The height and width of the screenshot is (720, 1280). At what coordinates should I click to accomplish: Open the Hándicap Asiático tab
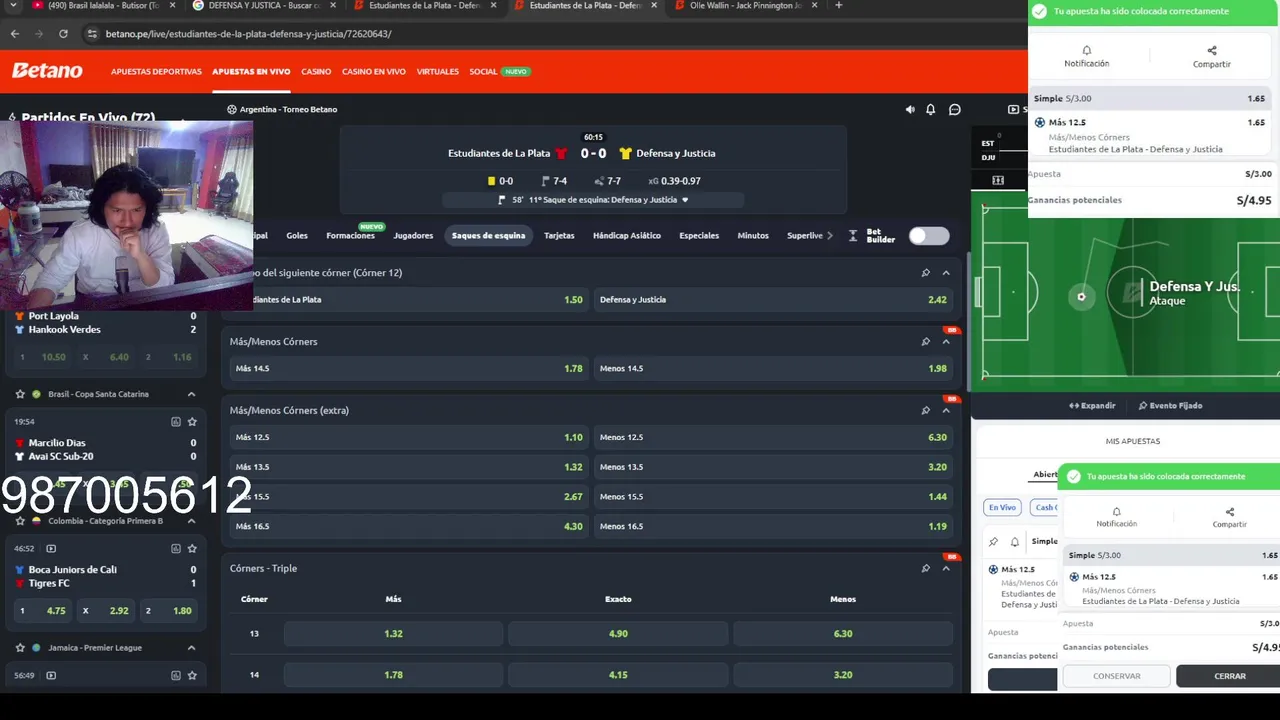click(627, 236)
